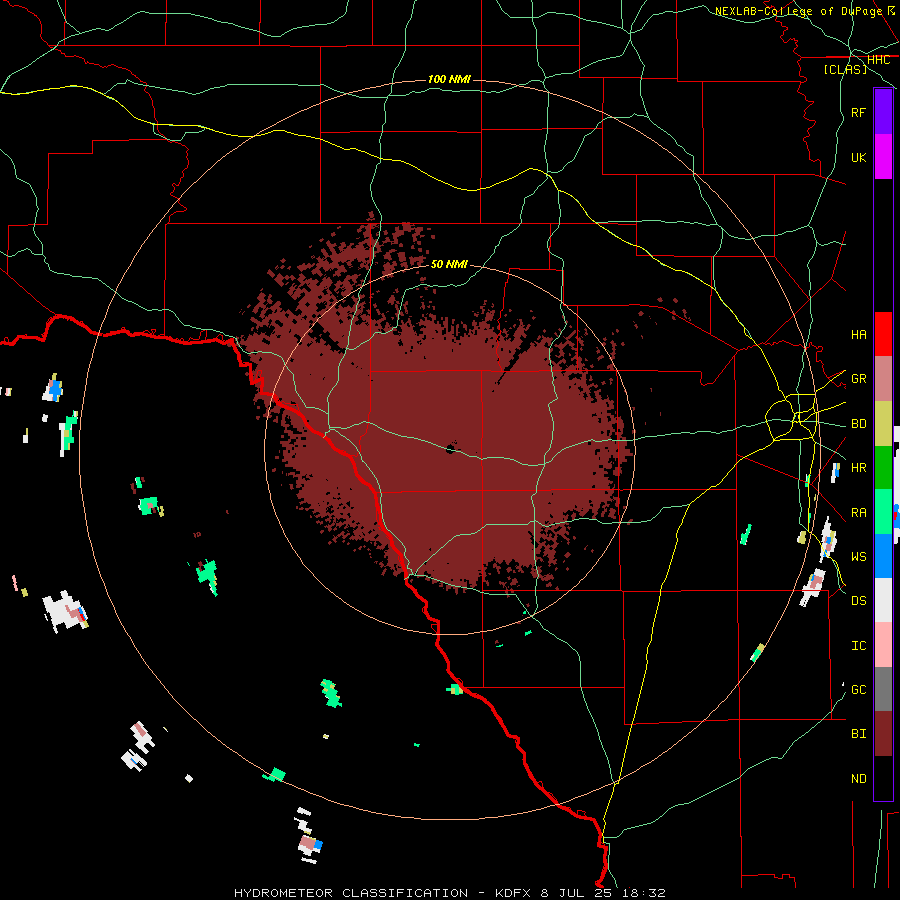Select the white DS legend swatch
900x900 pixels.
click(883, 600)
